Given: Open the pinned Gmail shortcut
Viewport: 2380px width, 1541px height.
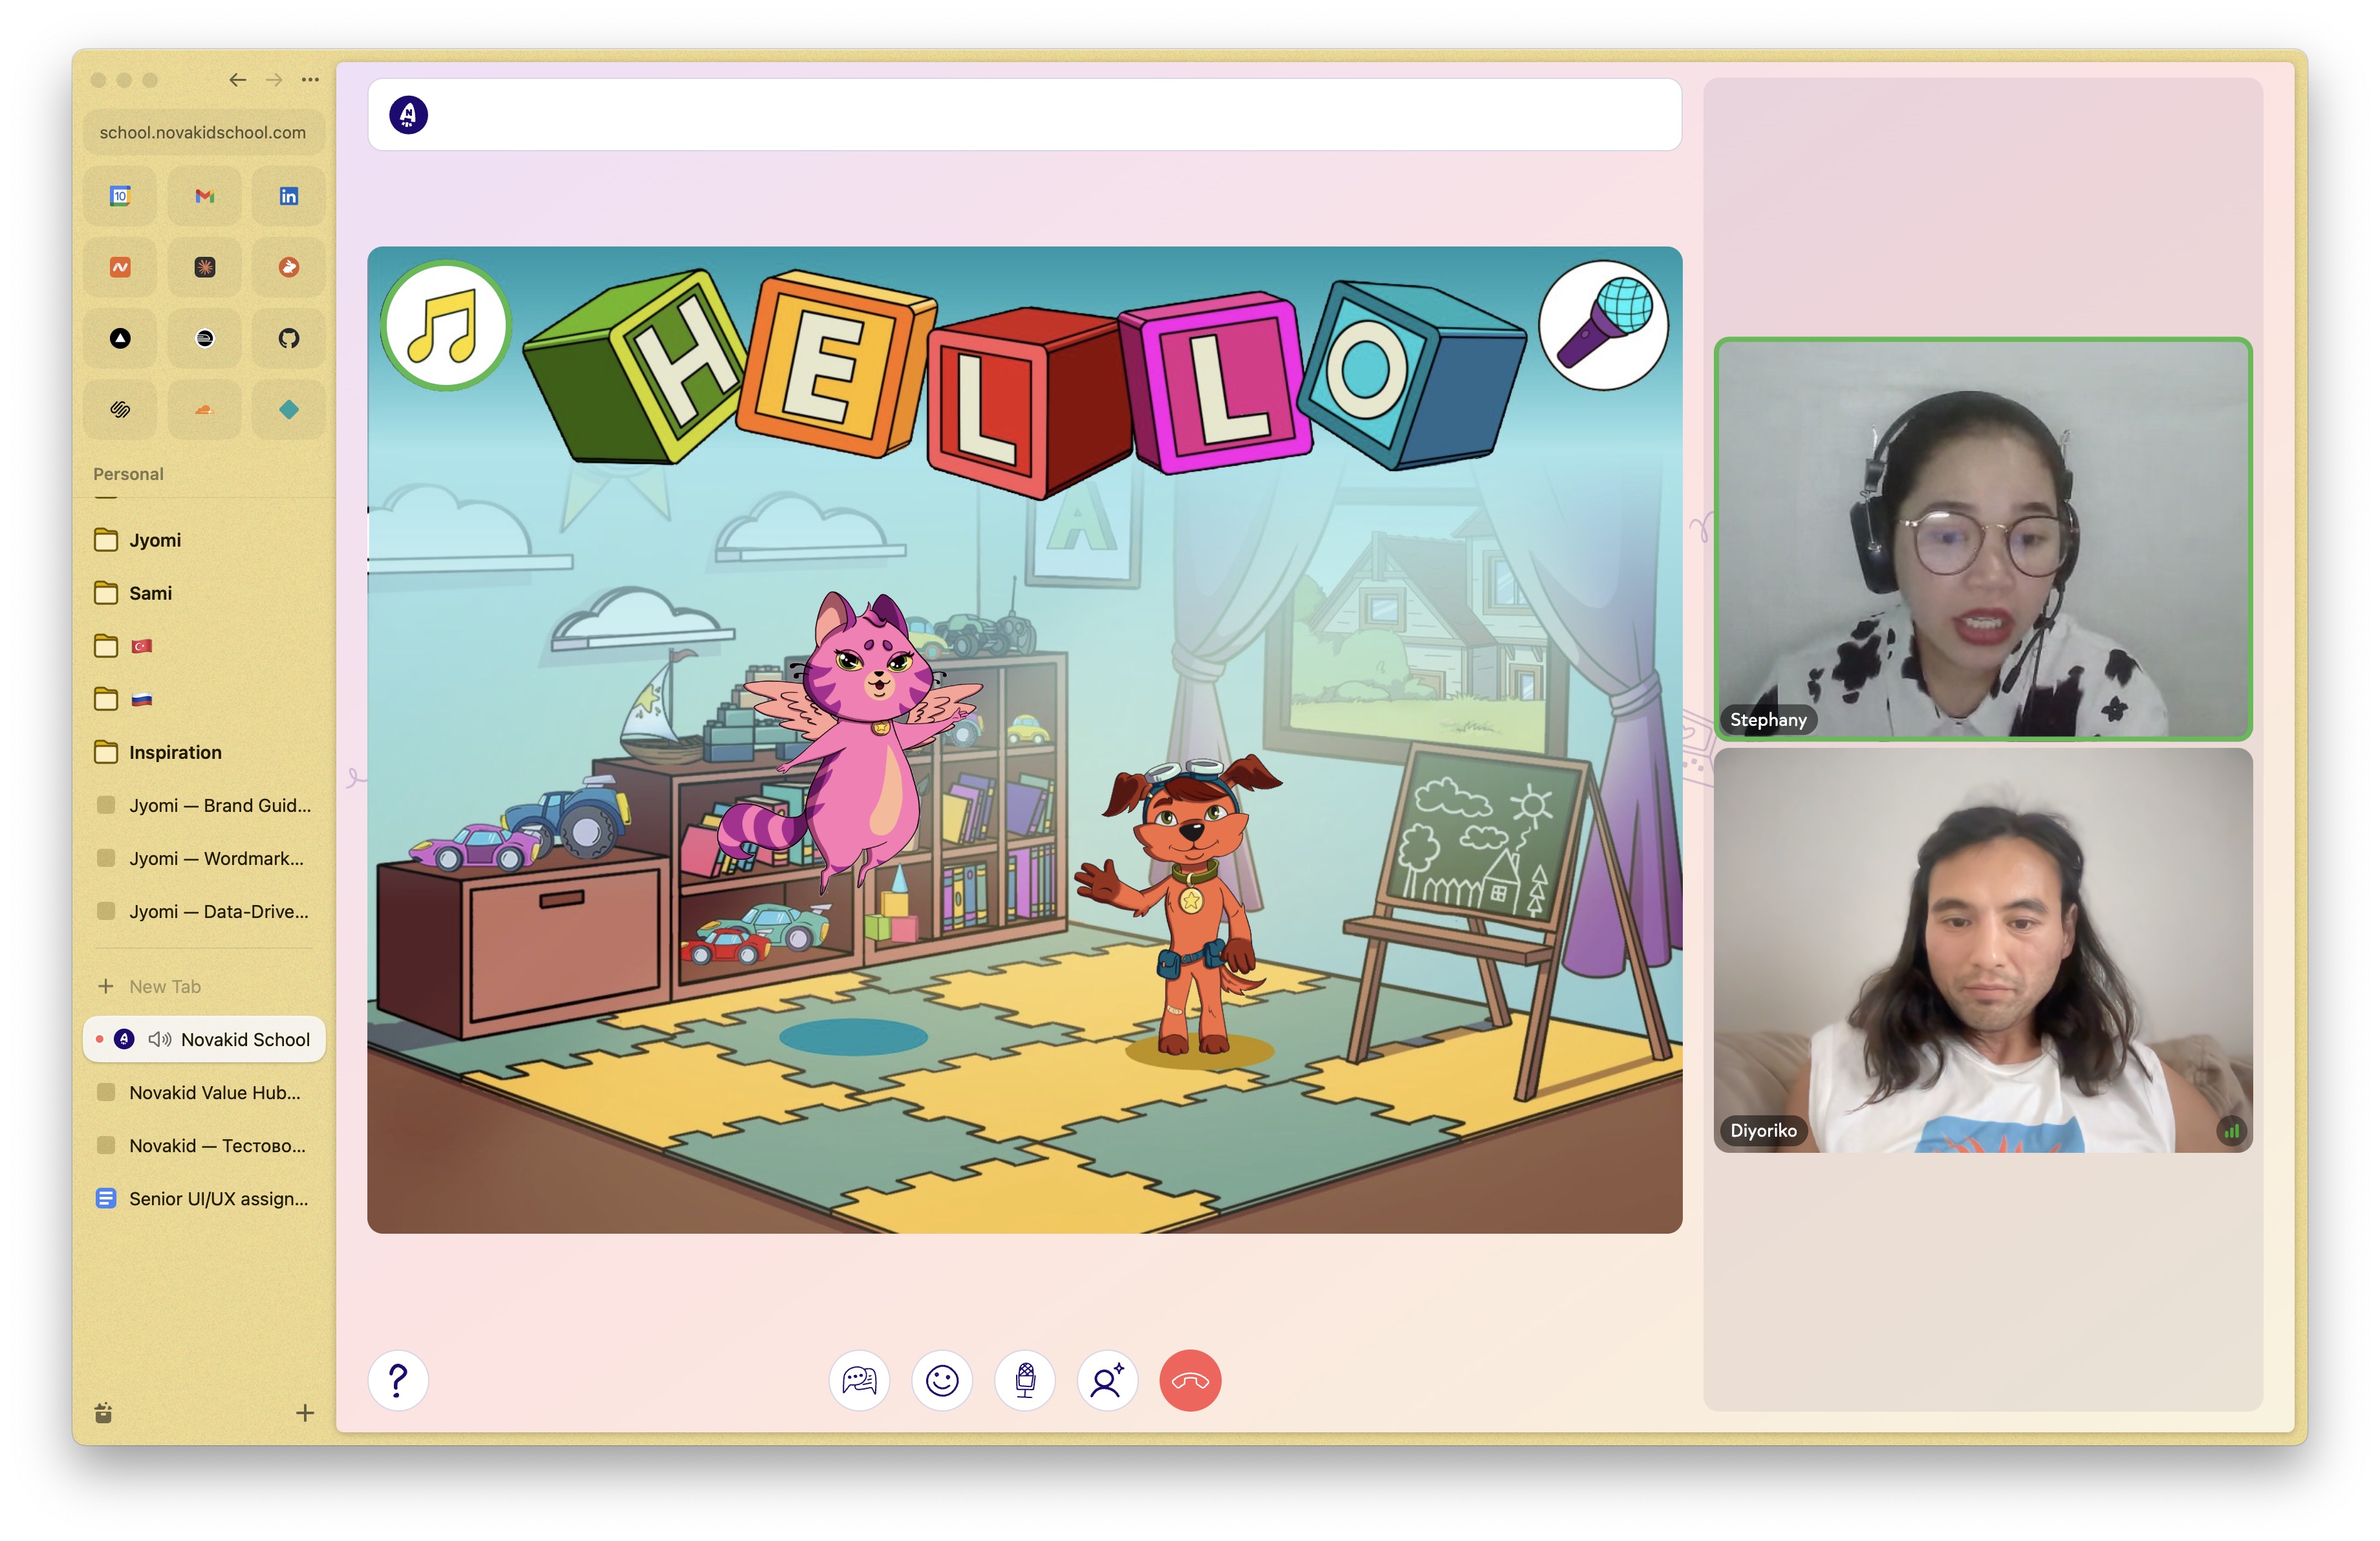Looking at the screenshot, I should pyautogui.click(x=204, y=196).
